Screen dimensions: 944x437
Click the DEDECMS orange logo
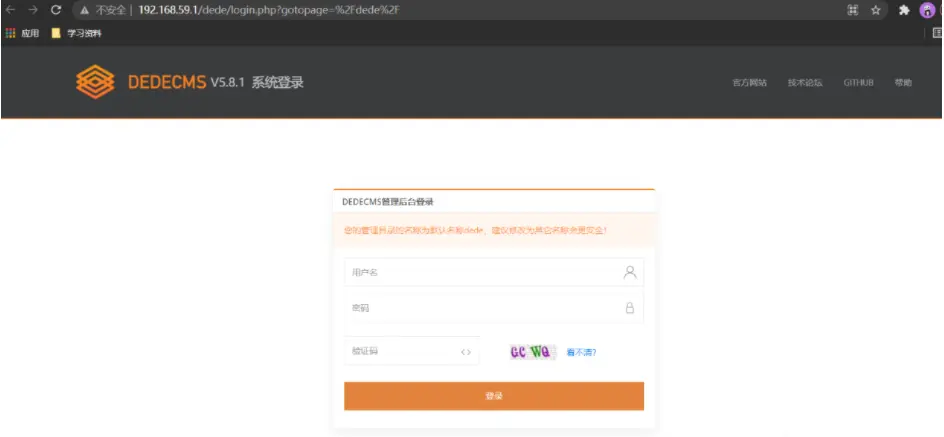(x=95, y=82)
